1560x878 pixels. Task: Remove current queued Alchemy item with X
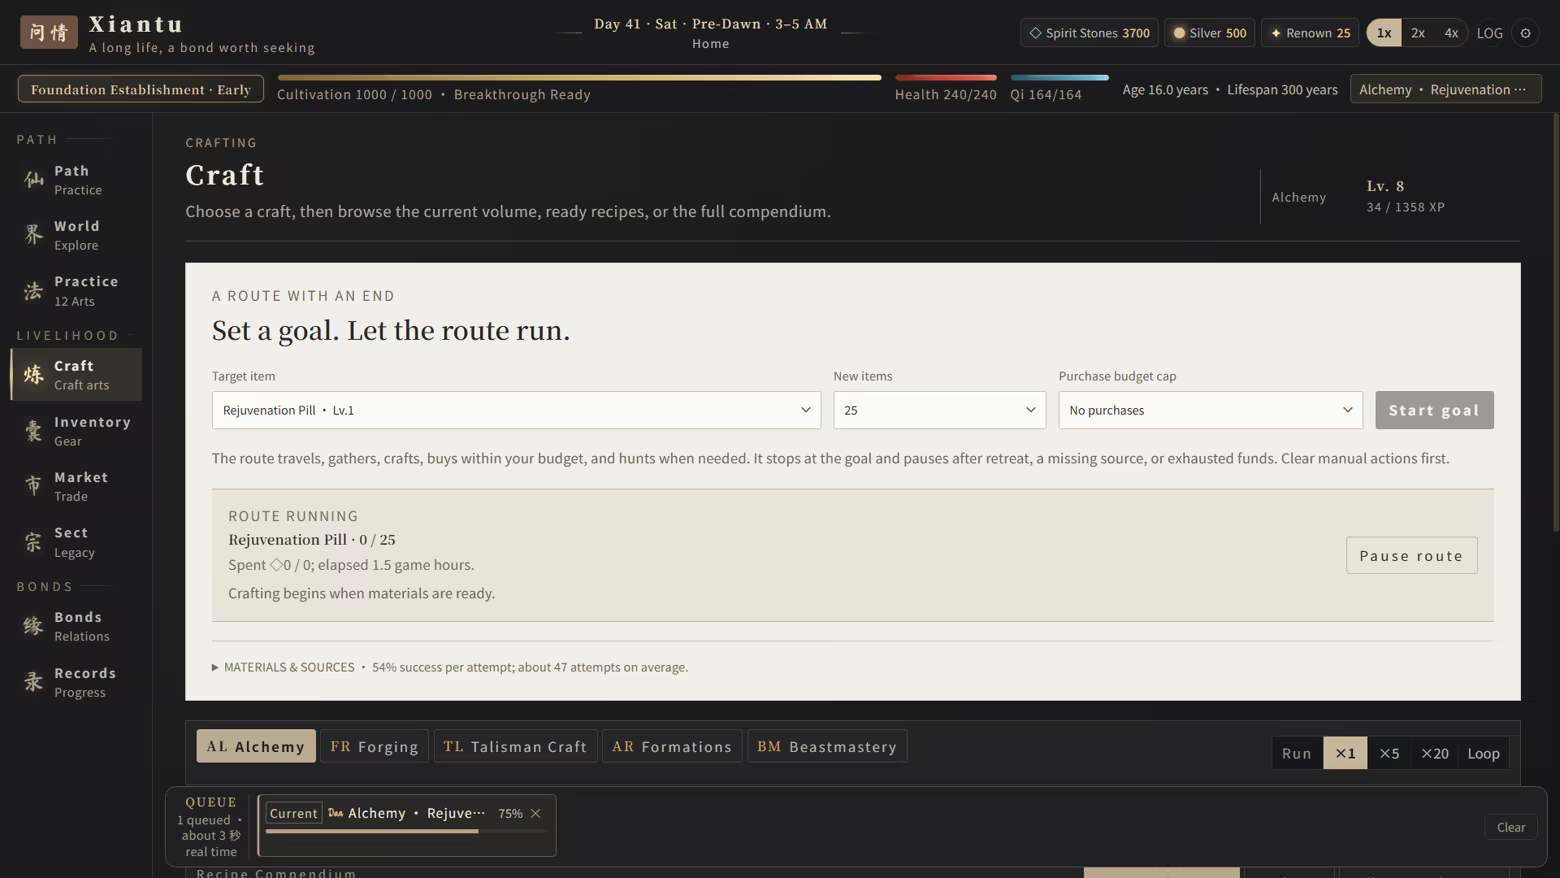click(x=536, y=813)
